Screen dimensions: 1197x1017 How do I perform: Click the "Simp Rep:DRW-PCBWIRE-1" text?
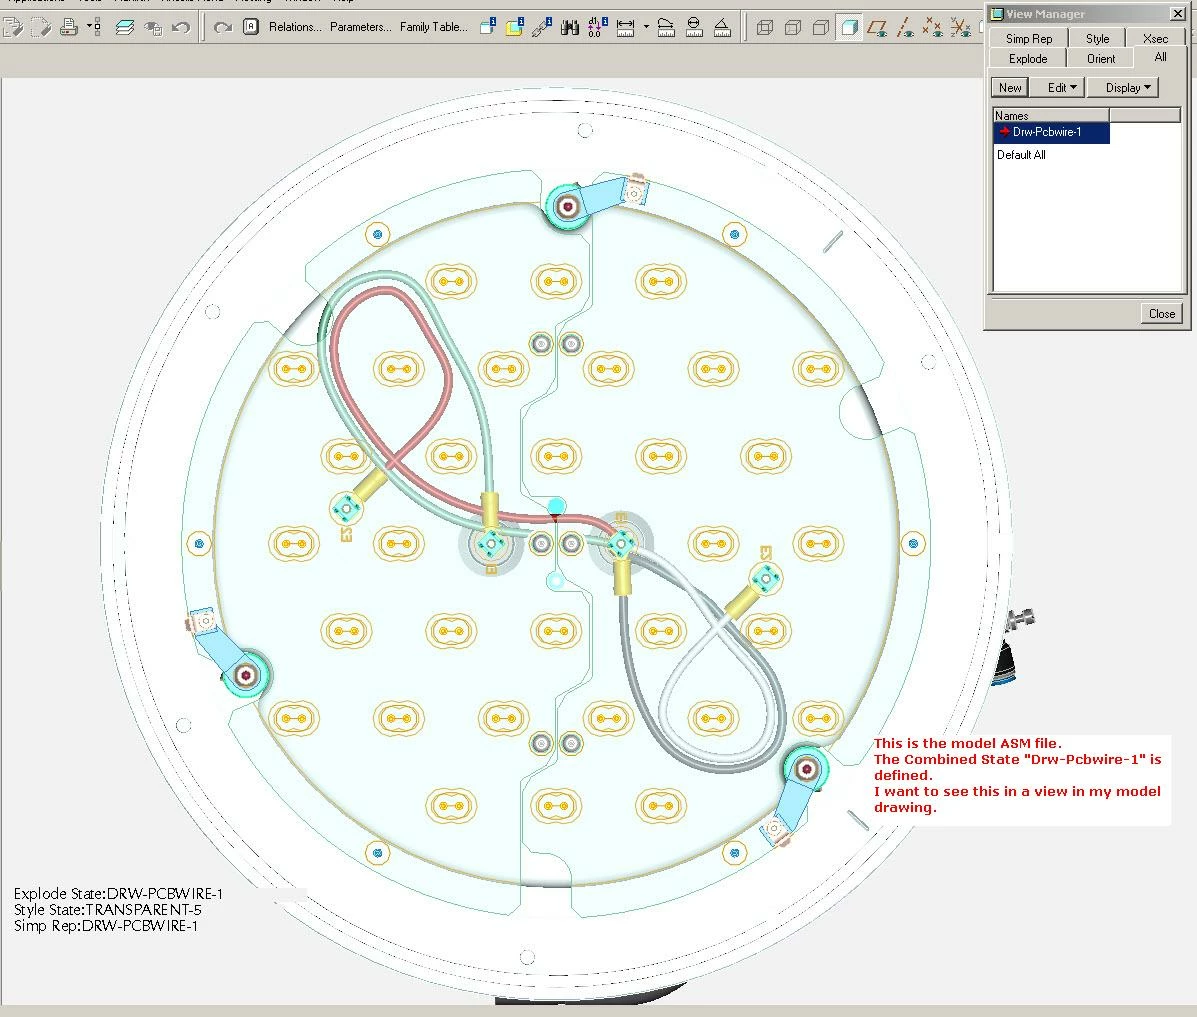[106, 925]
